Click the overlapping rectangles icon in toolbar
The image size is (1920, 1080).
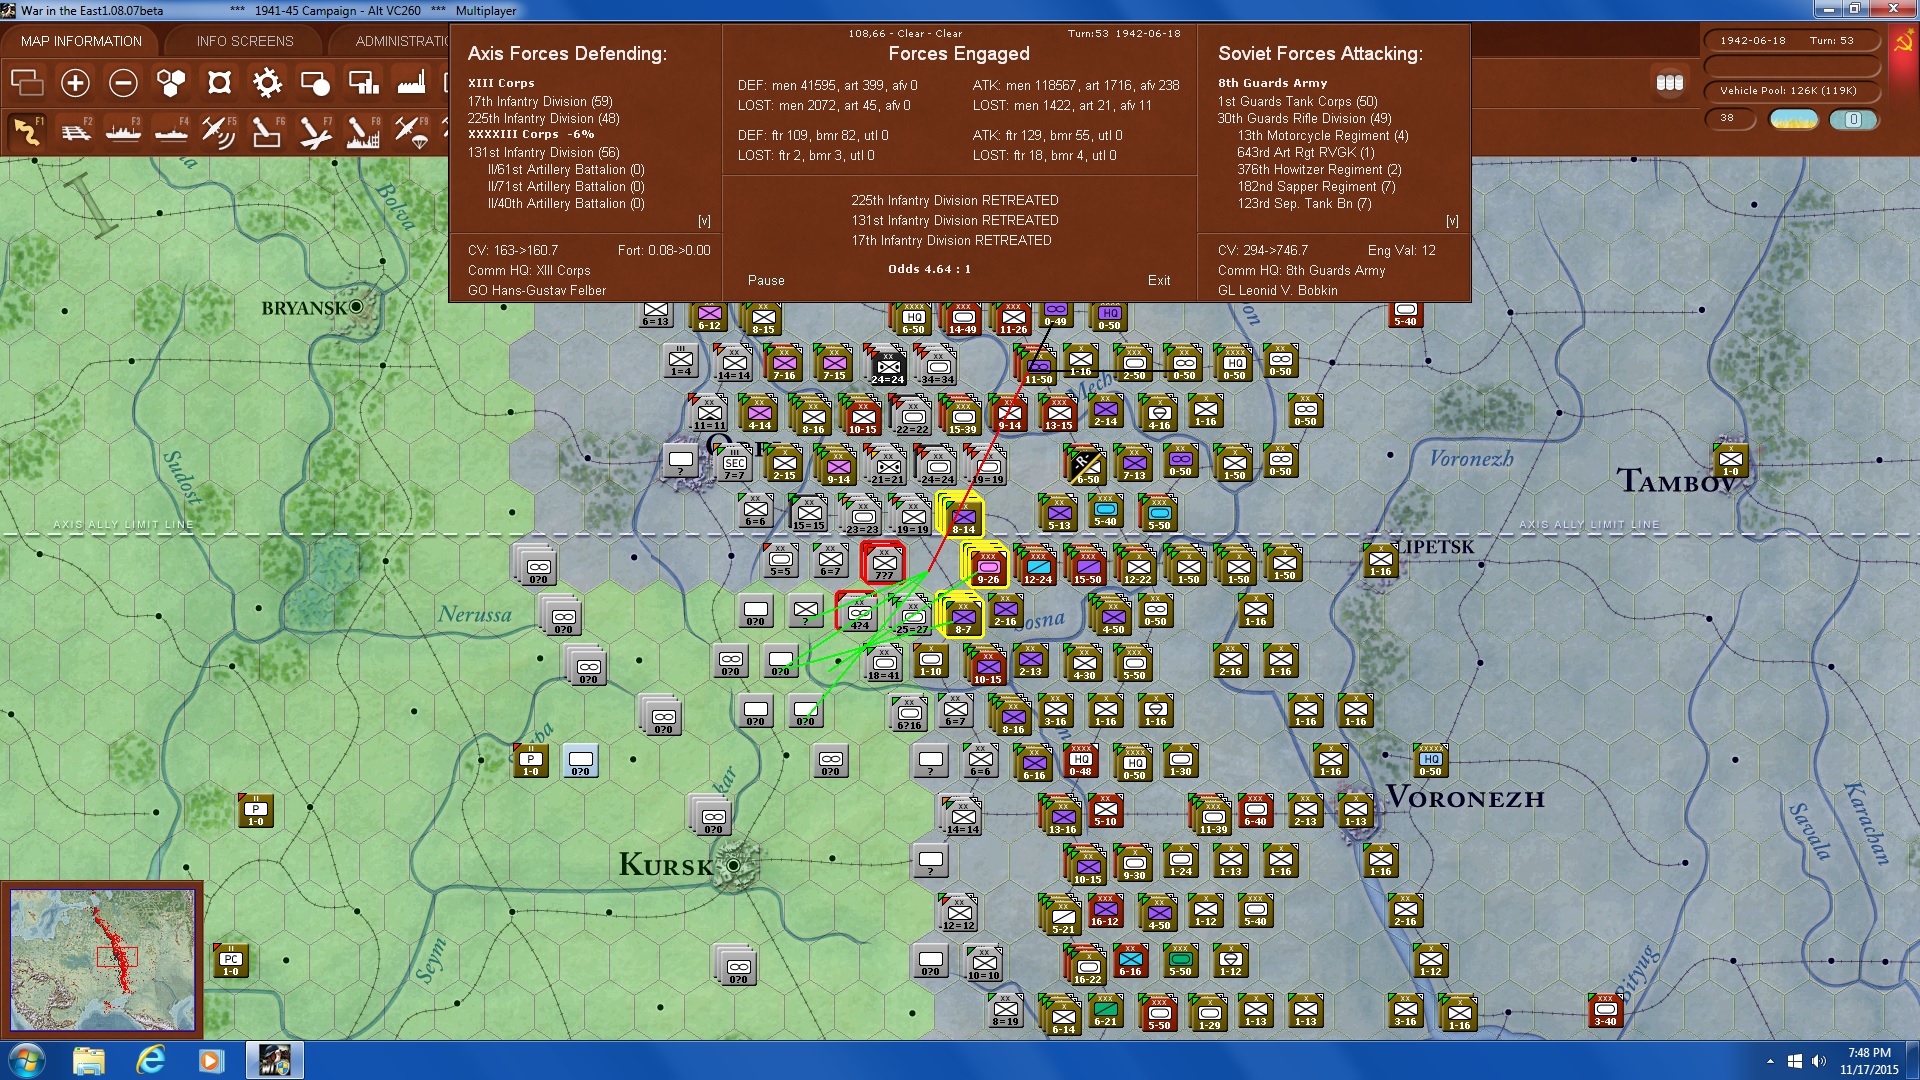[27, 83]
